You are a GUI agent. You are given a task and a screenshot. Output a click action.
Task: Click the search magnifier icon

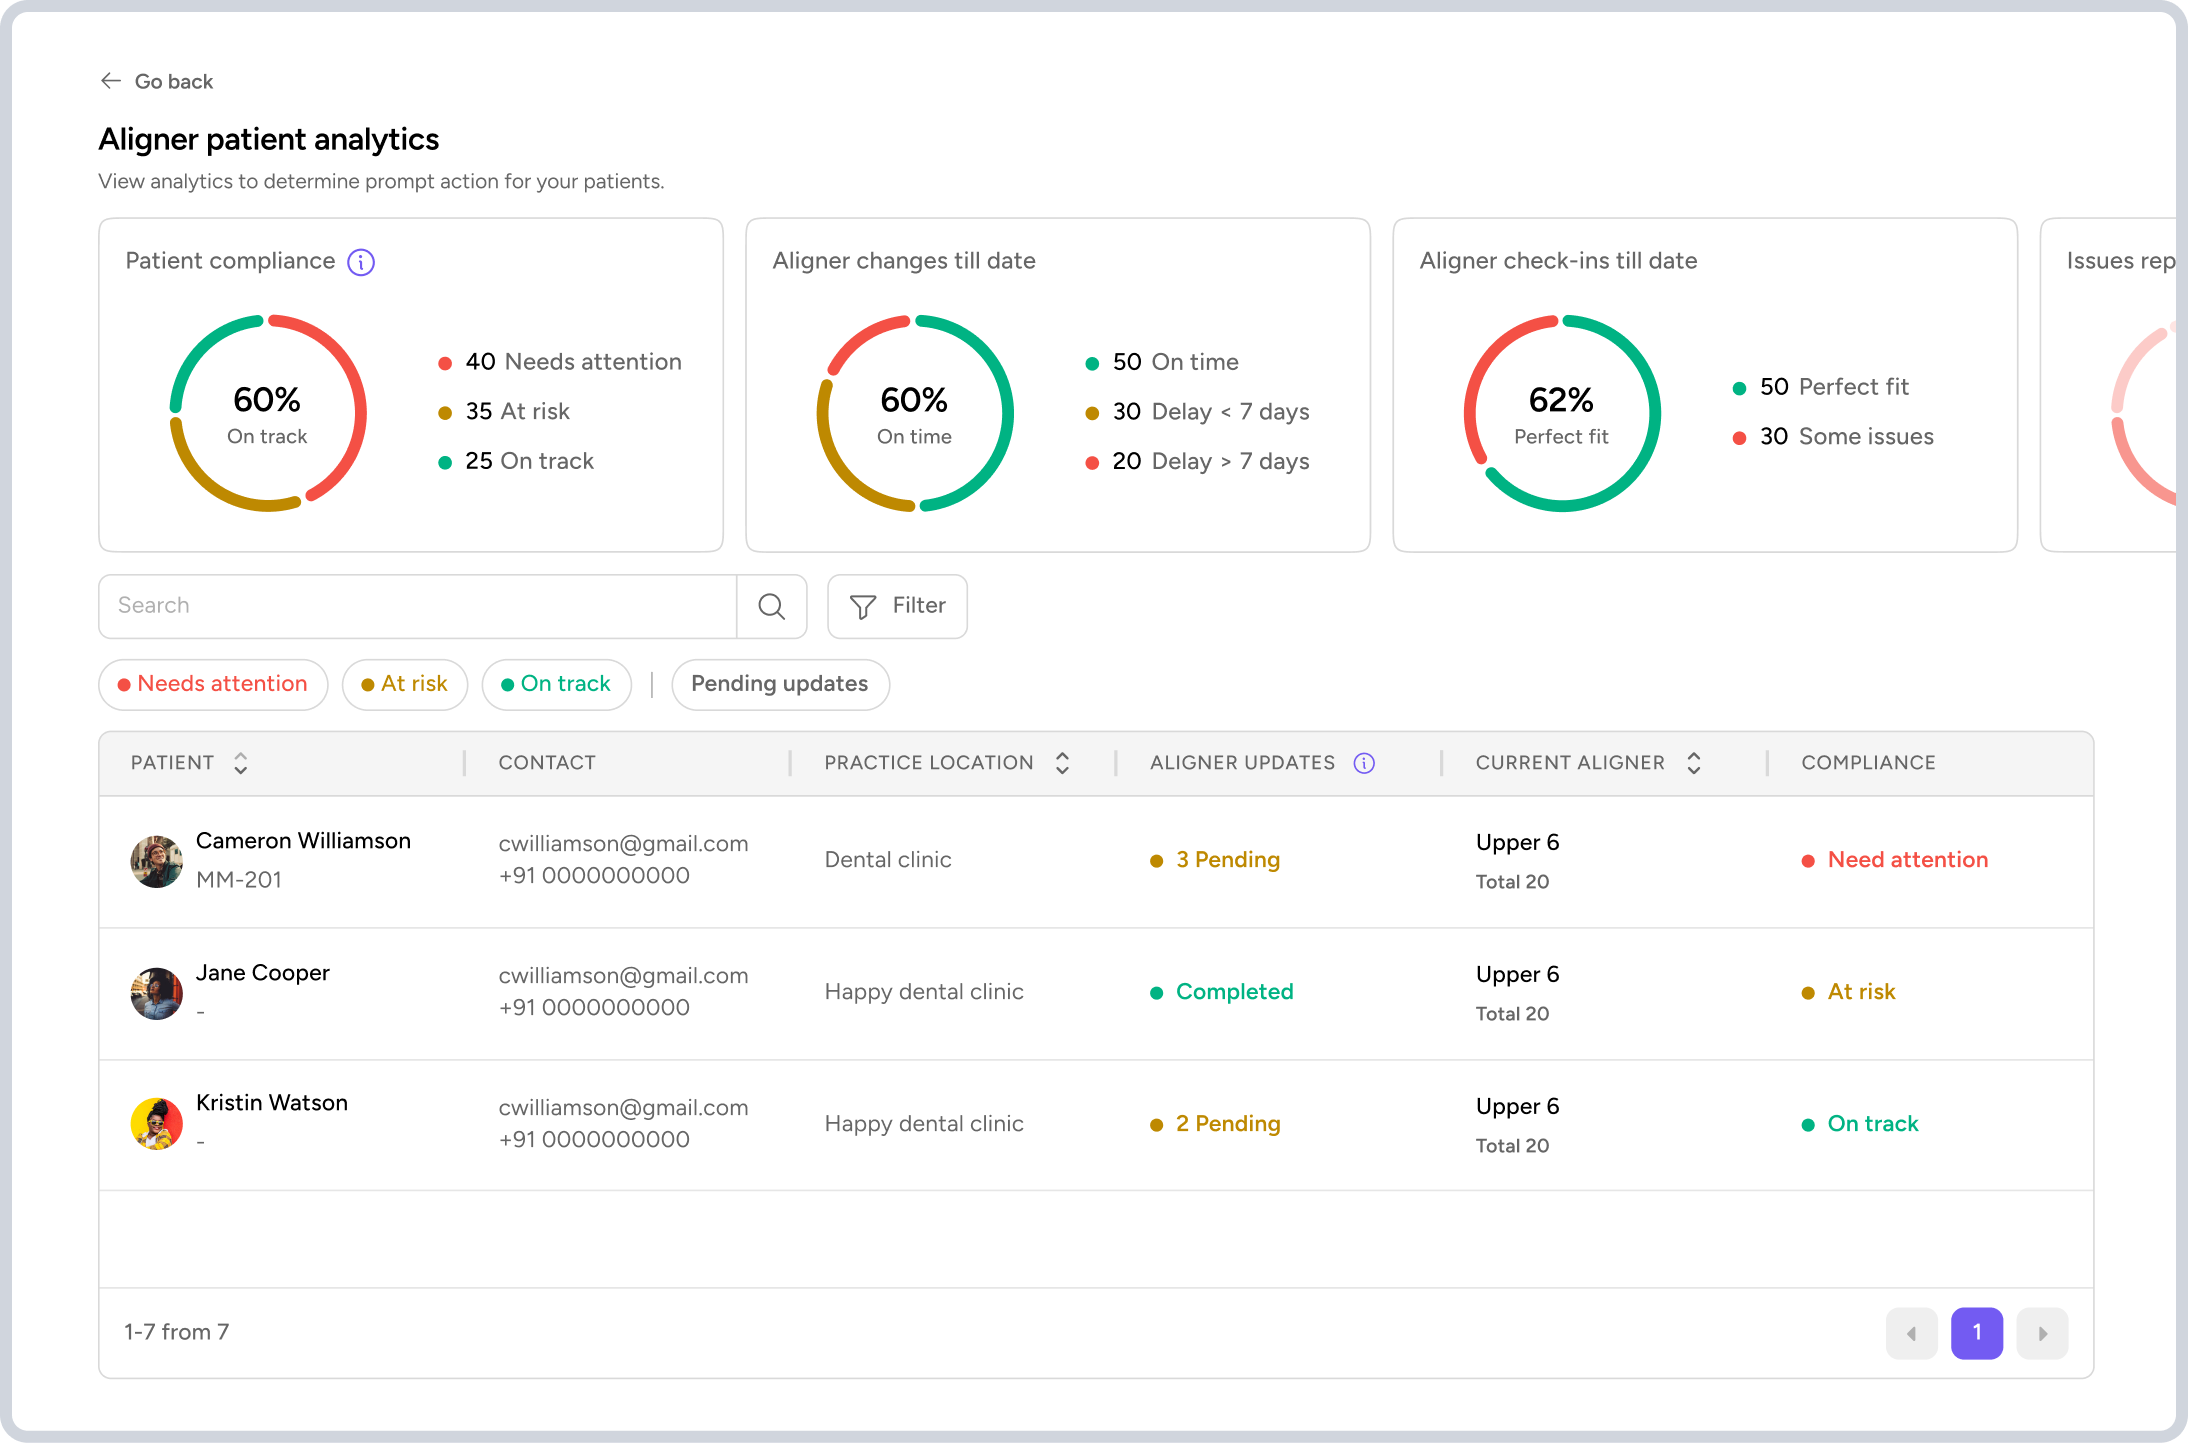(771, 606)
